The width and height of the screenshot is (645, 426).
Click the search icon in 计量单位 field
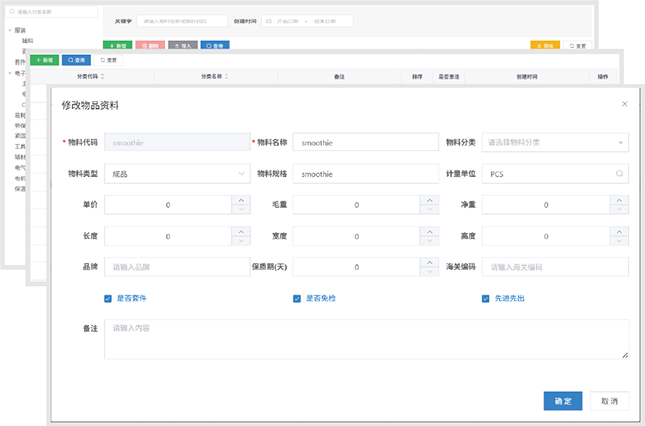pyautogui.click(x=619, y=174)
